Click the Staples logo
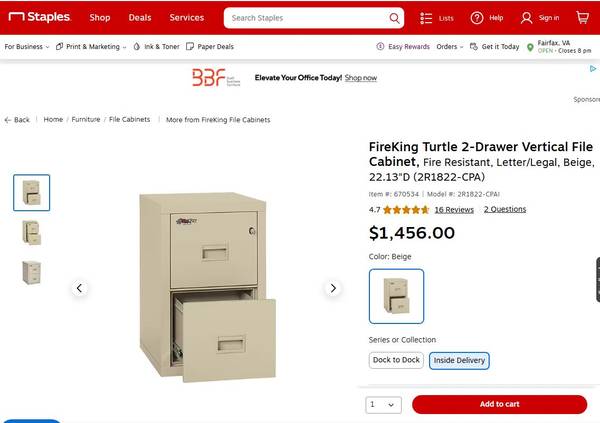This screenshot has width=600, height=423. pyautogui.click(x=40, y=17)
